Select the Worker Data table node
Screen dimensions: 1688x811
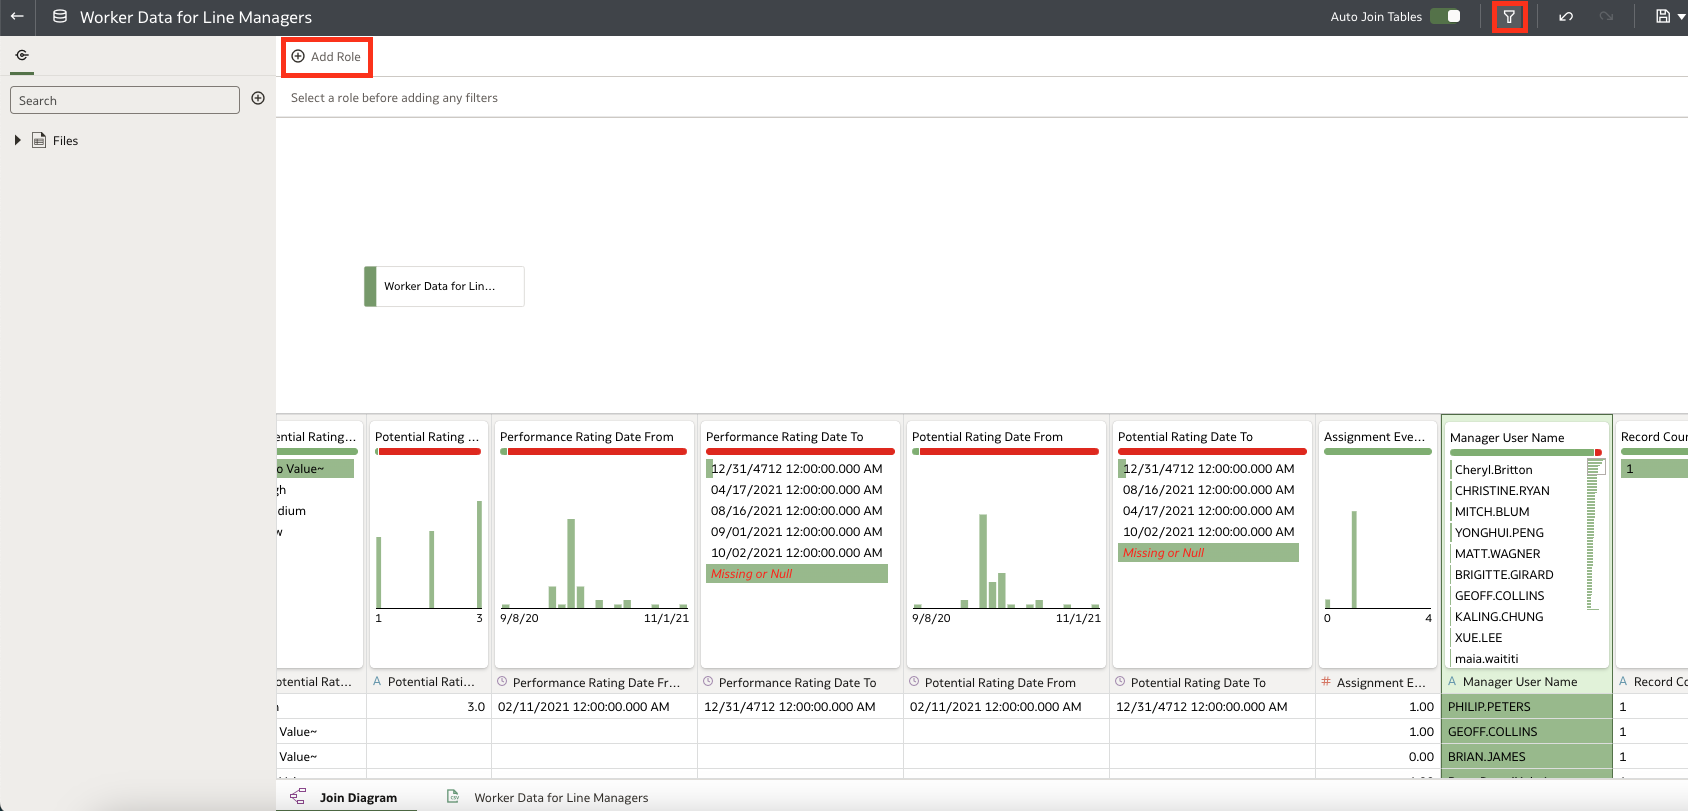click(444, 286)
